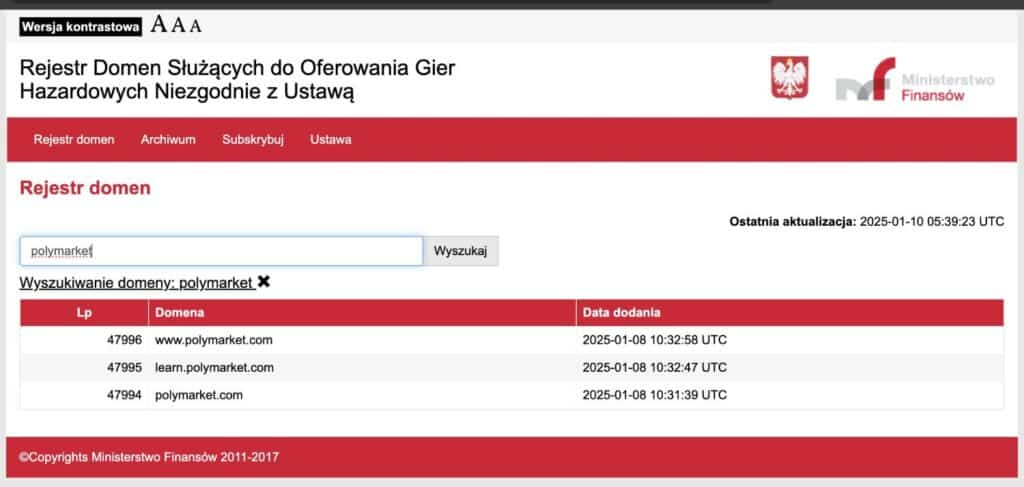Open the Subskrybuj menu item
Image resolution: width=1024 pixels, height=487 pixels.
pos(253,140)
